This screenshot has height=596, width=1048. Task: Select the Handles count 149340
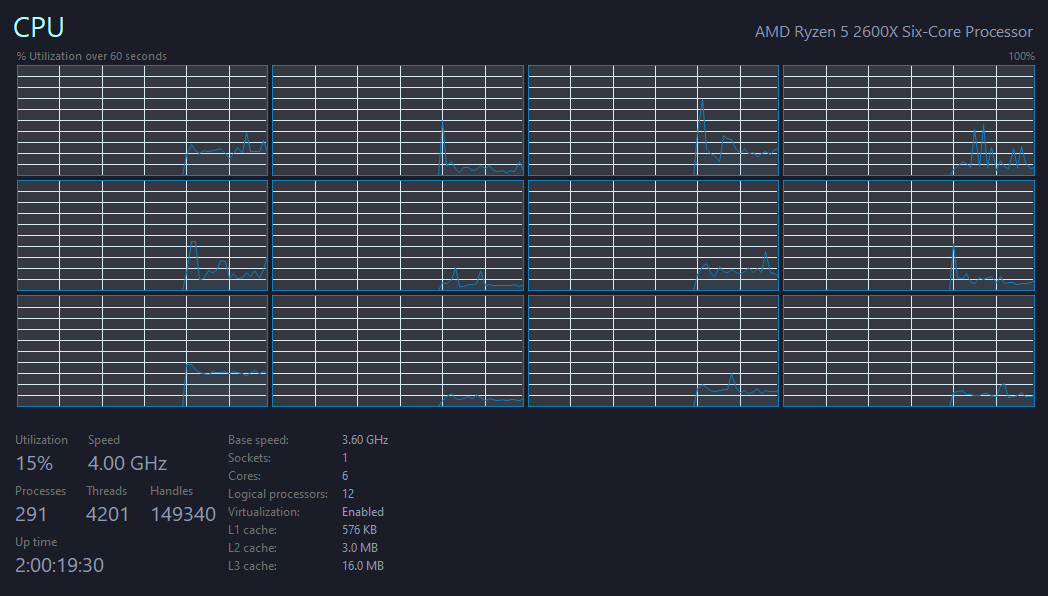(183, 514)
